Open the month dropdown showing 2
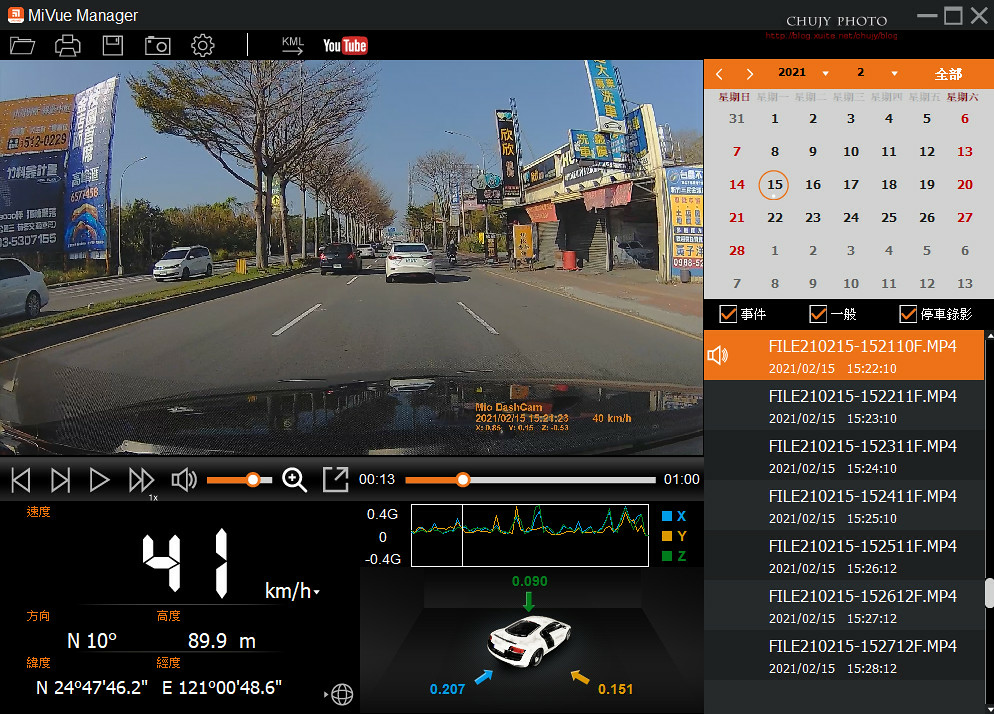Screen dimensions: 994x714 tap(894, 74)
